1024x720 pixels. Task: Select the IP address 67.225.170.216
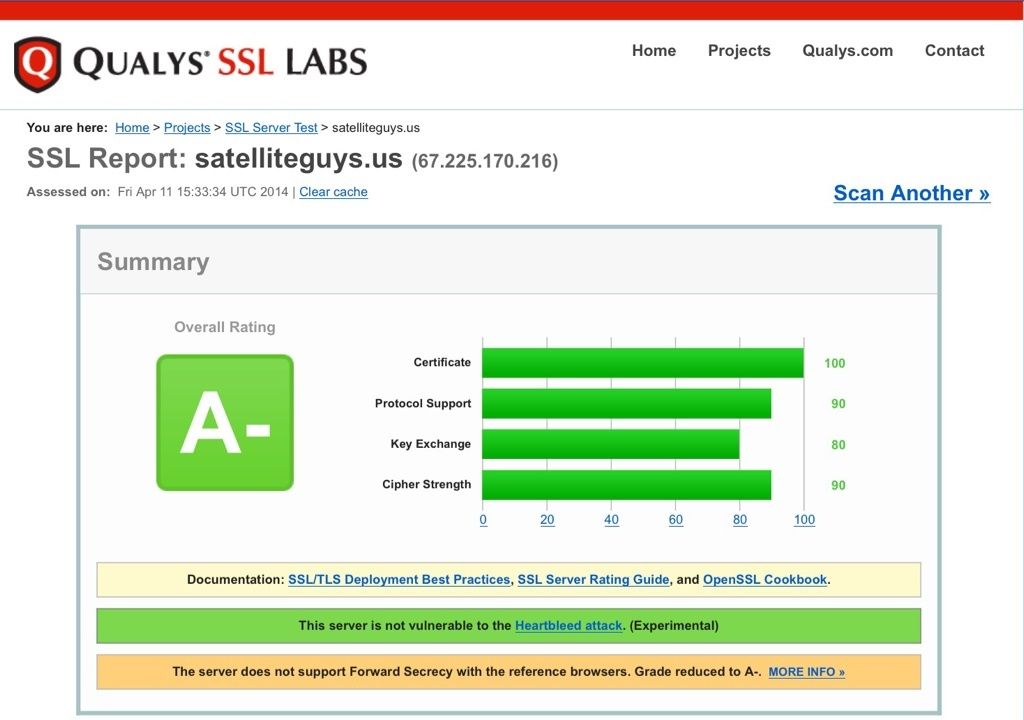pyautogui.click(x=485, y=161)
